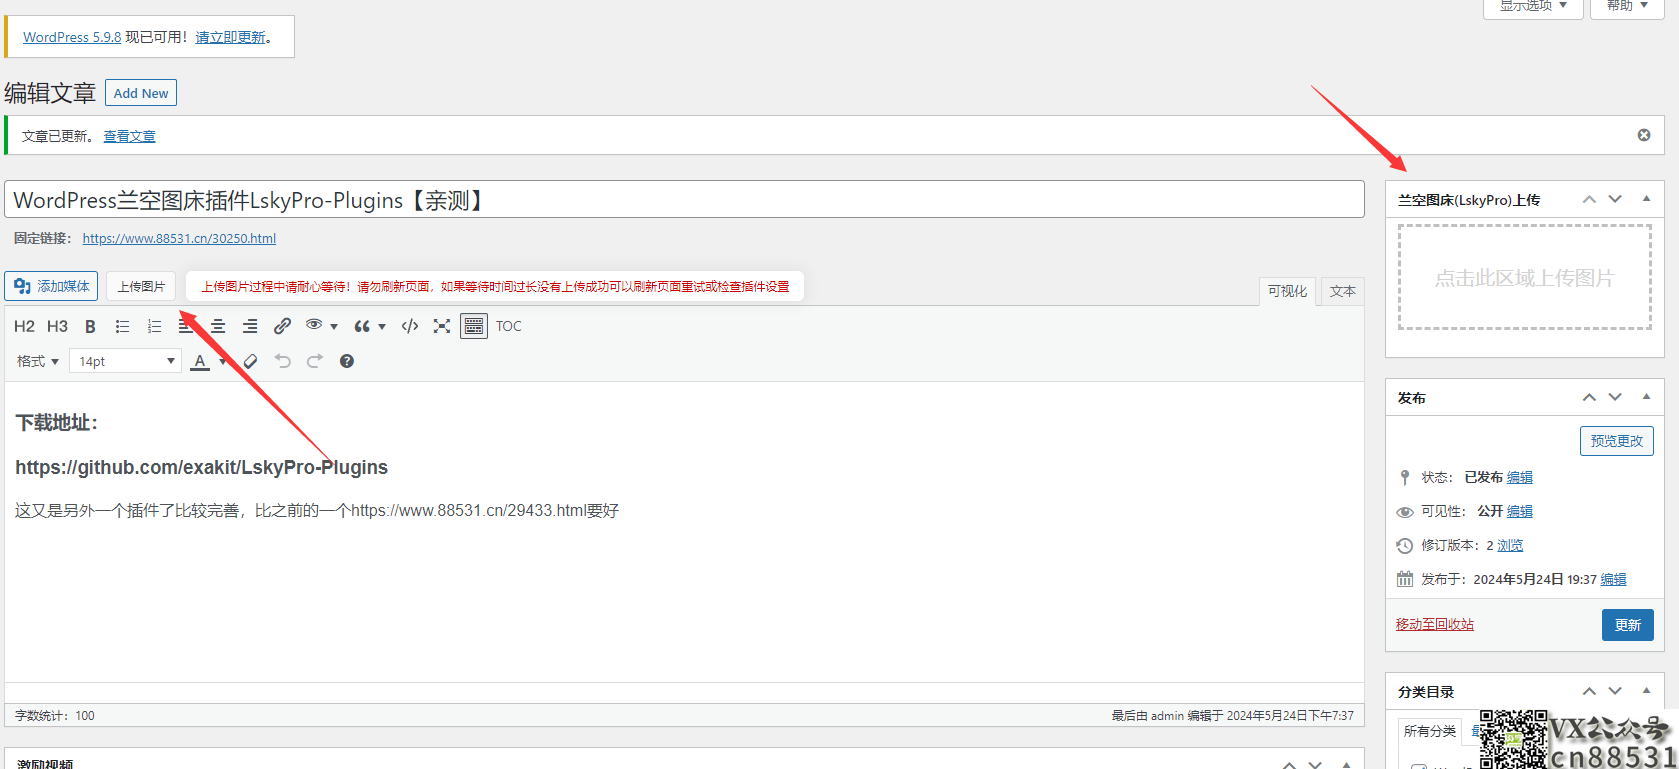The width and height of the screenshot is (1679, 769).
Task: Move 兰空图床 upload panel up
Action: (x=1589, y=199)
